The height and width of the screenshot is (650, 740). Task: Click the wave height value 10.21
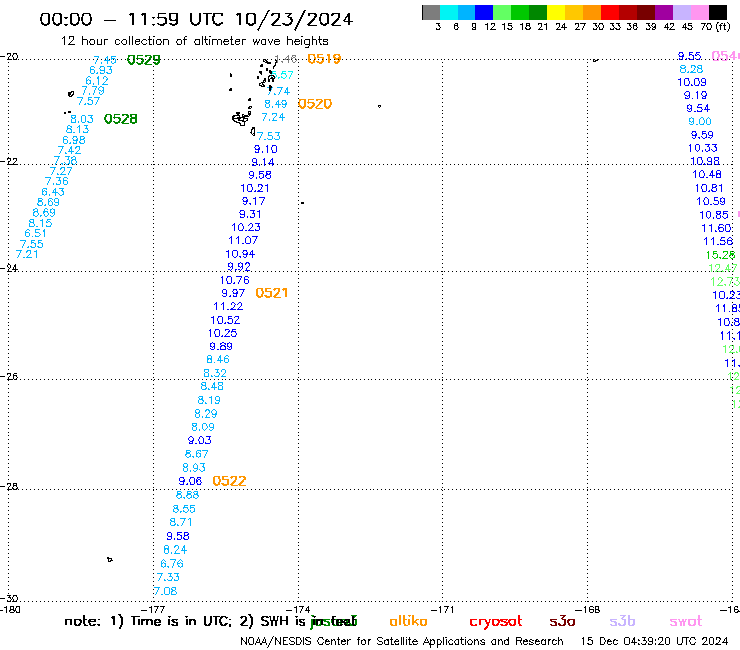255,188
